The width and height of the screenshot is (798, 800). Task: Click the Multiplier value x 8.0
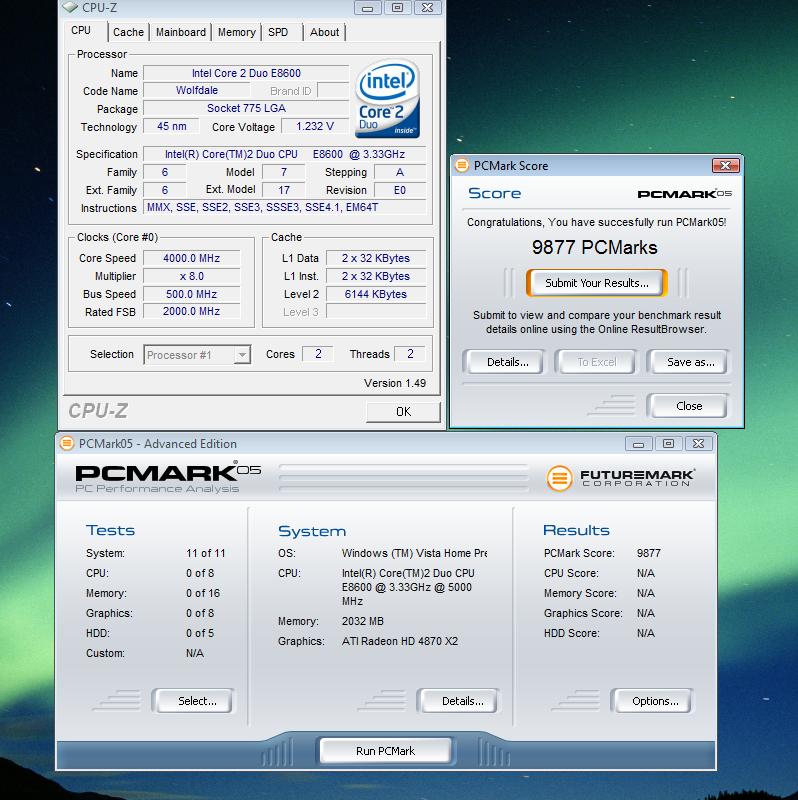(191, 276)
